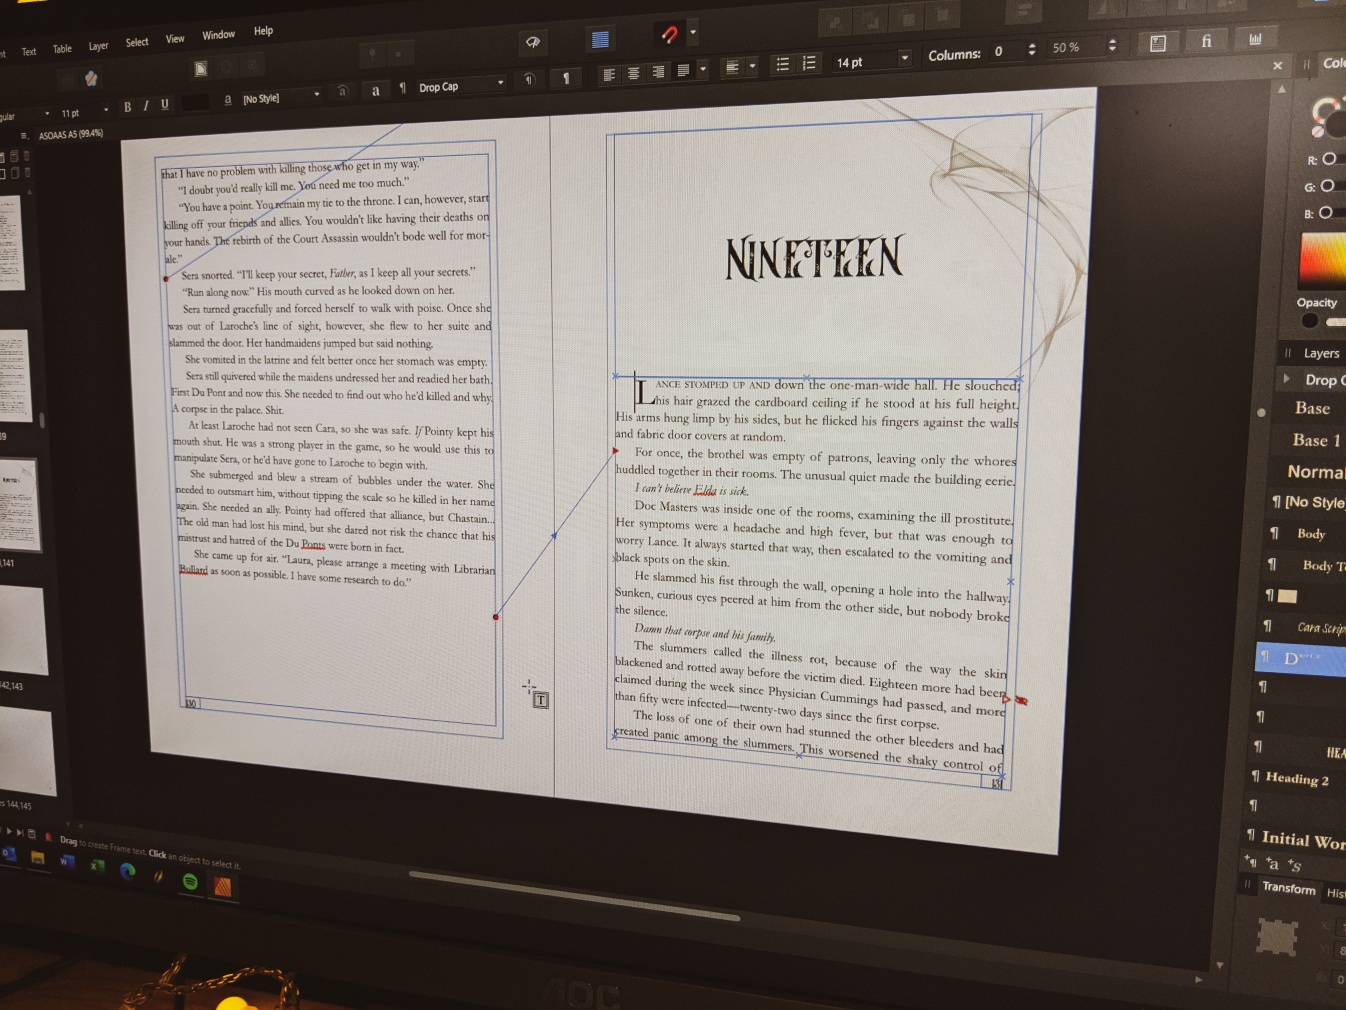Center align the paragraph text

tap(633, 73)
